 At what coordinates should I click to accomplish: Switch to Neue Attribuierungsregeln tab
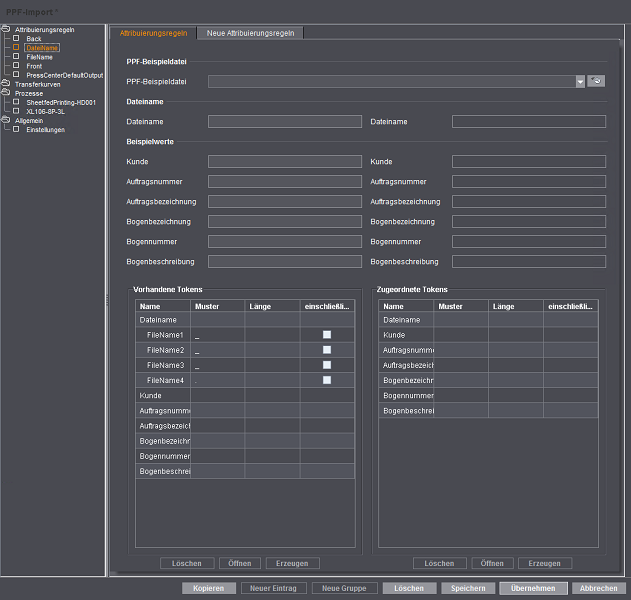(250, 33)
